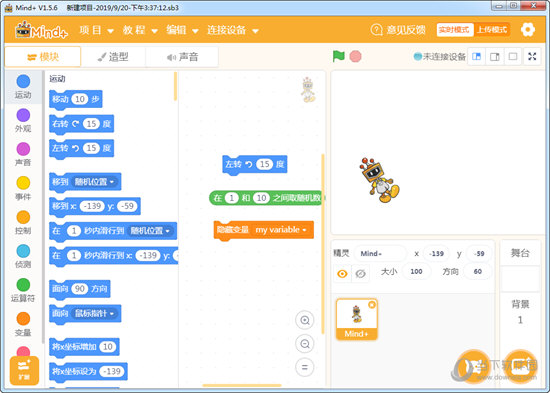Click the 右转 15 度 block

click(81, 124)
